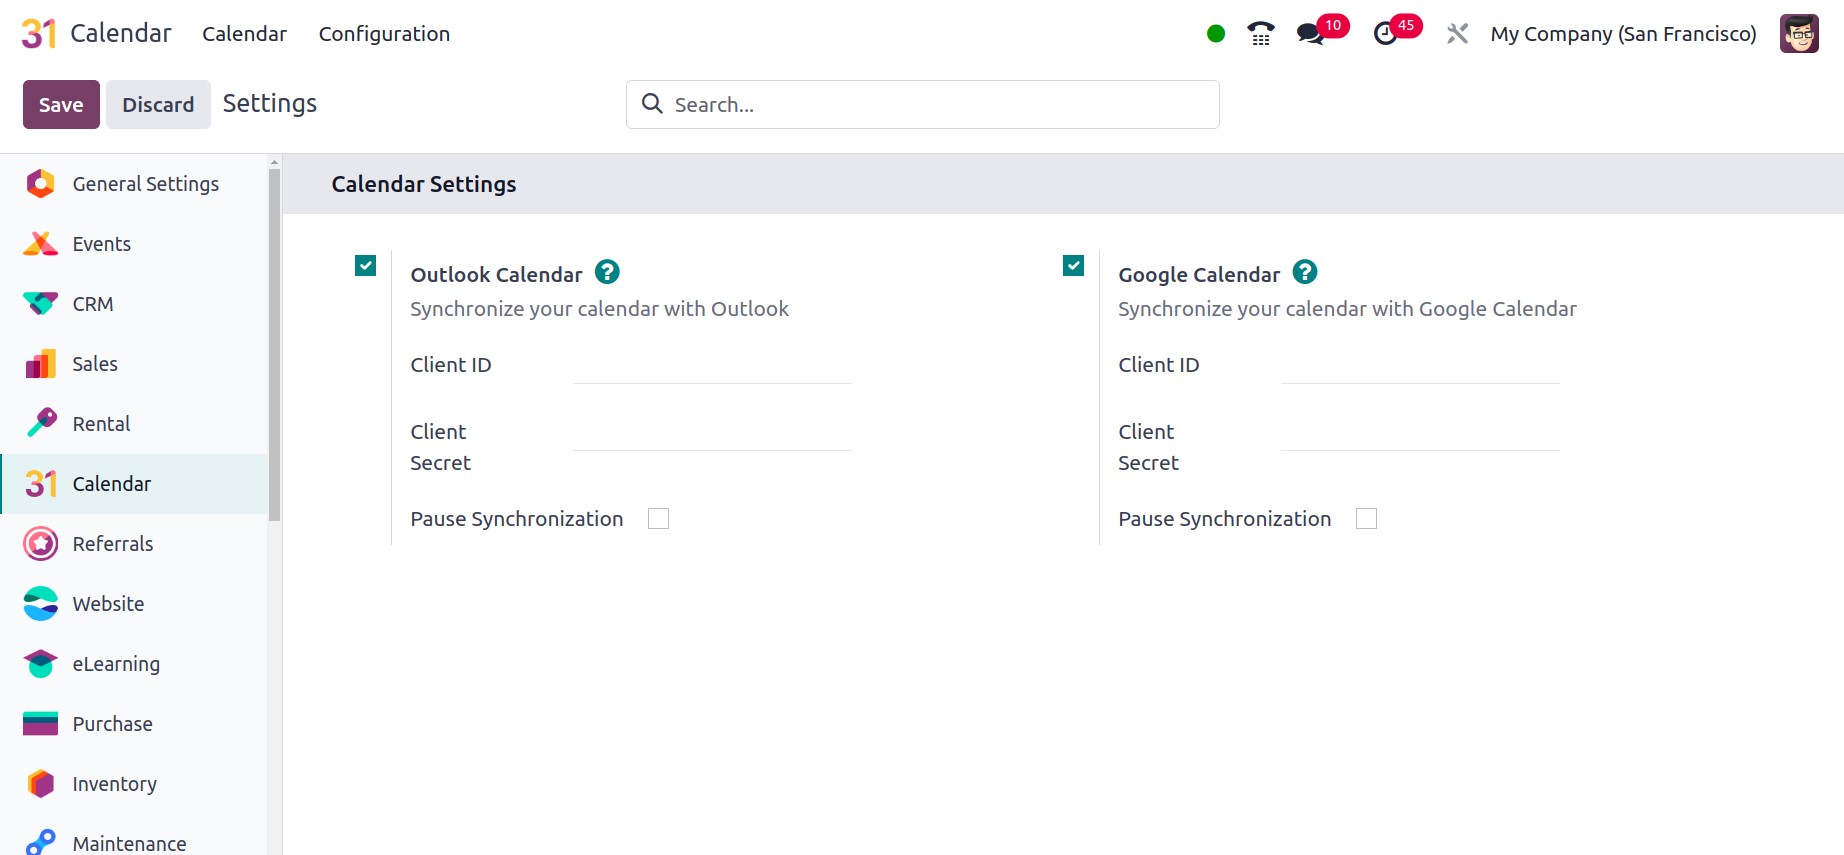Focus the Google Client ID field
Image resolution: width=1844 pixels, height=855 pixels.
1420,366
